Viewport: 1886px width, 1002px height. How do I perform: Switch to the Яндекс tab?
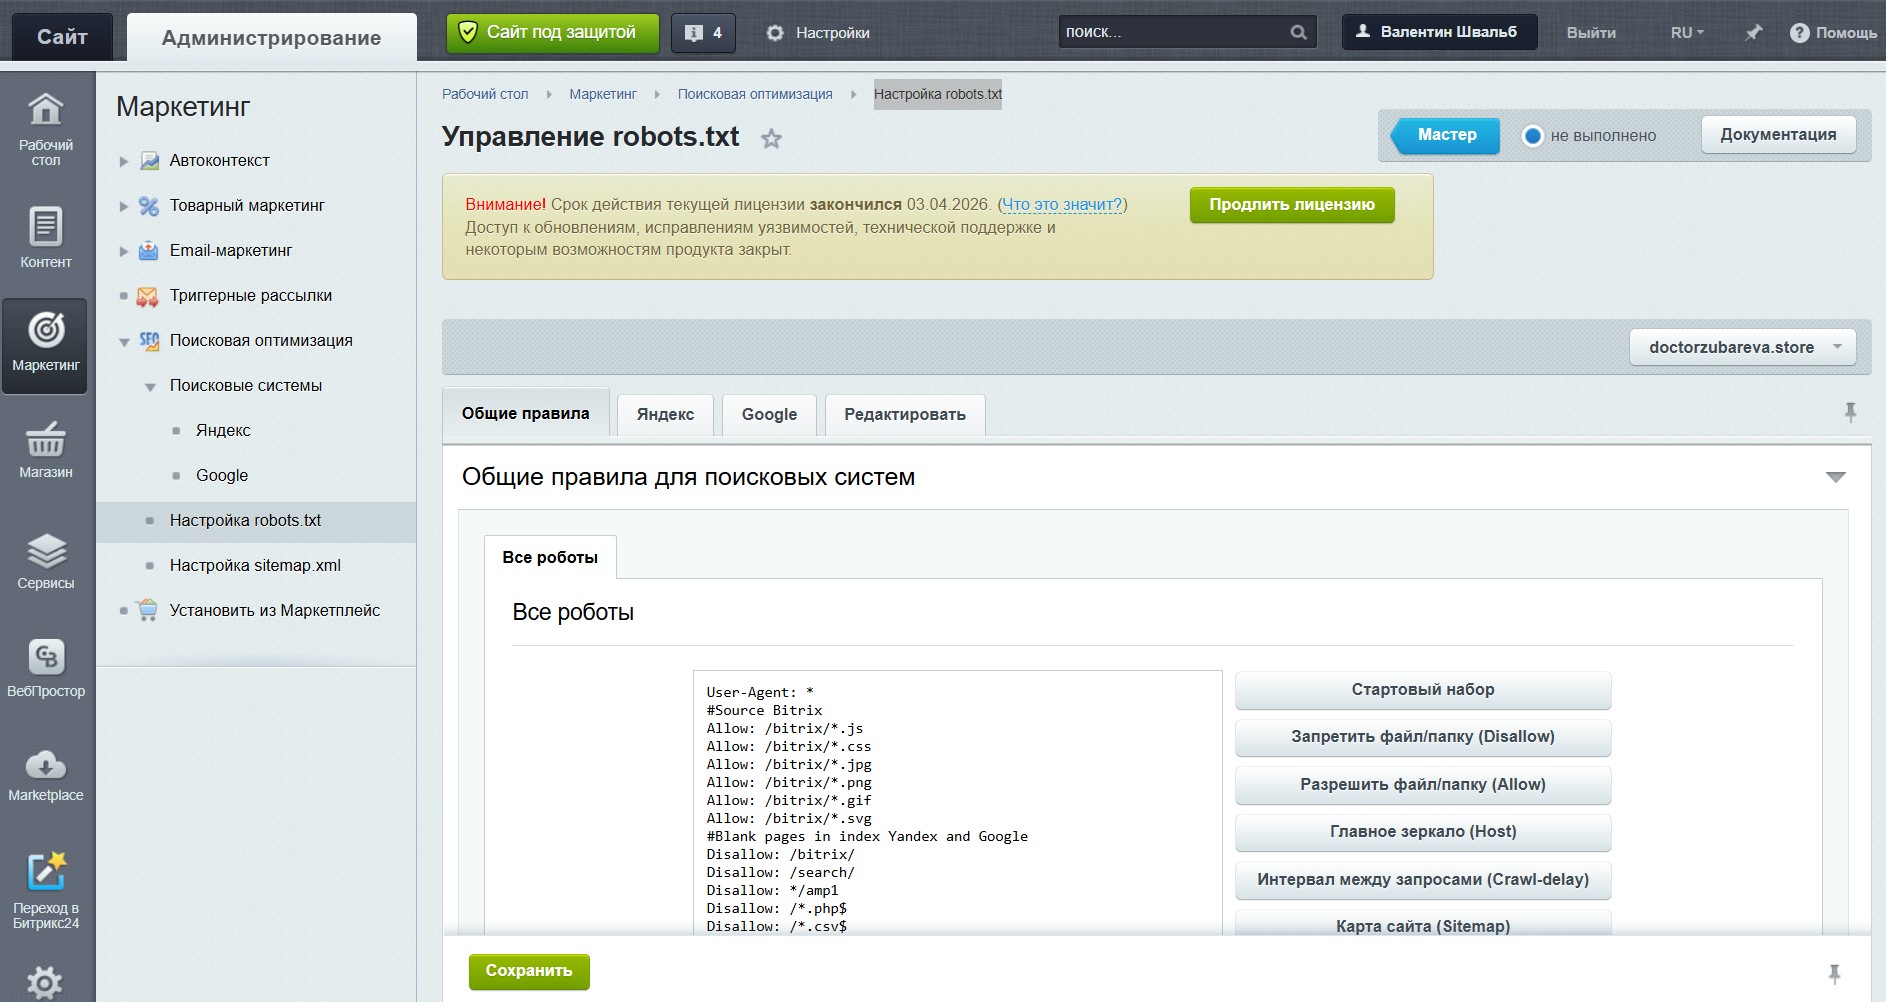(665, 414)
